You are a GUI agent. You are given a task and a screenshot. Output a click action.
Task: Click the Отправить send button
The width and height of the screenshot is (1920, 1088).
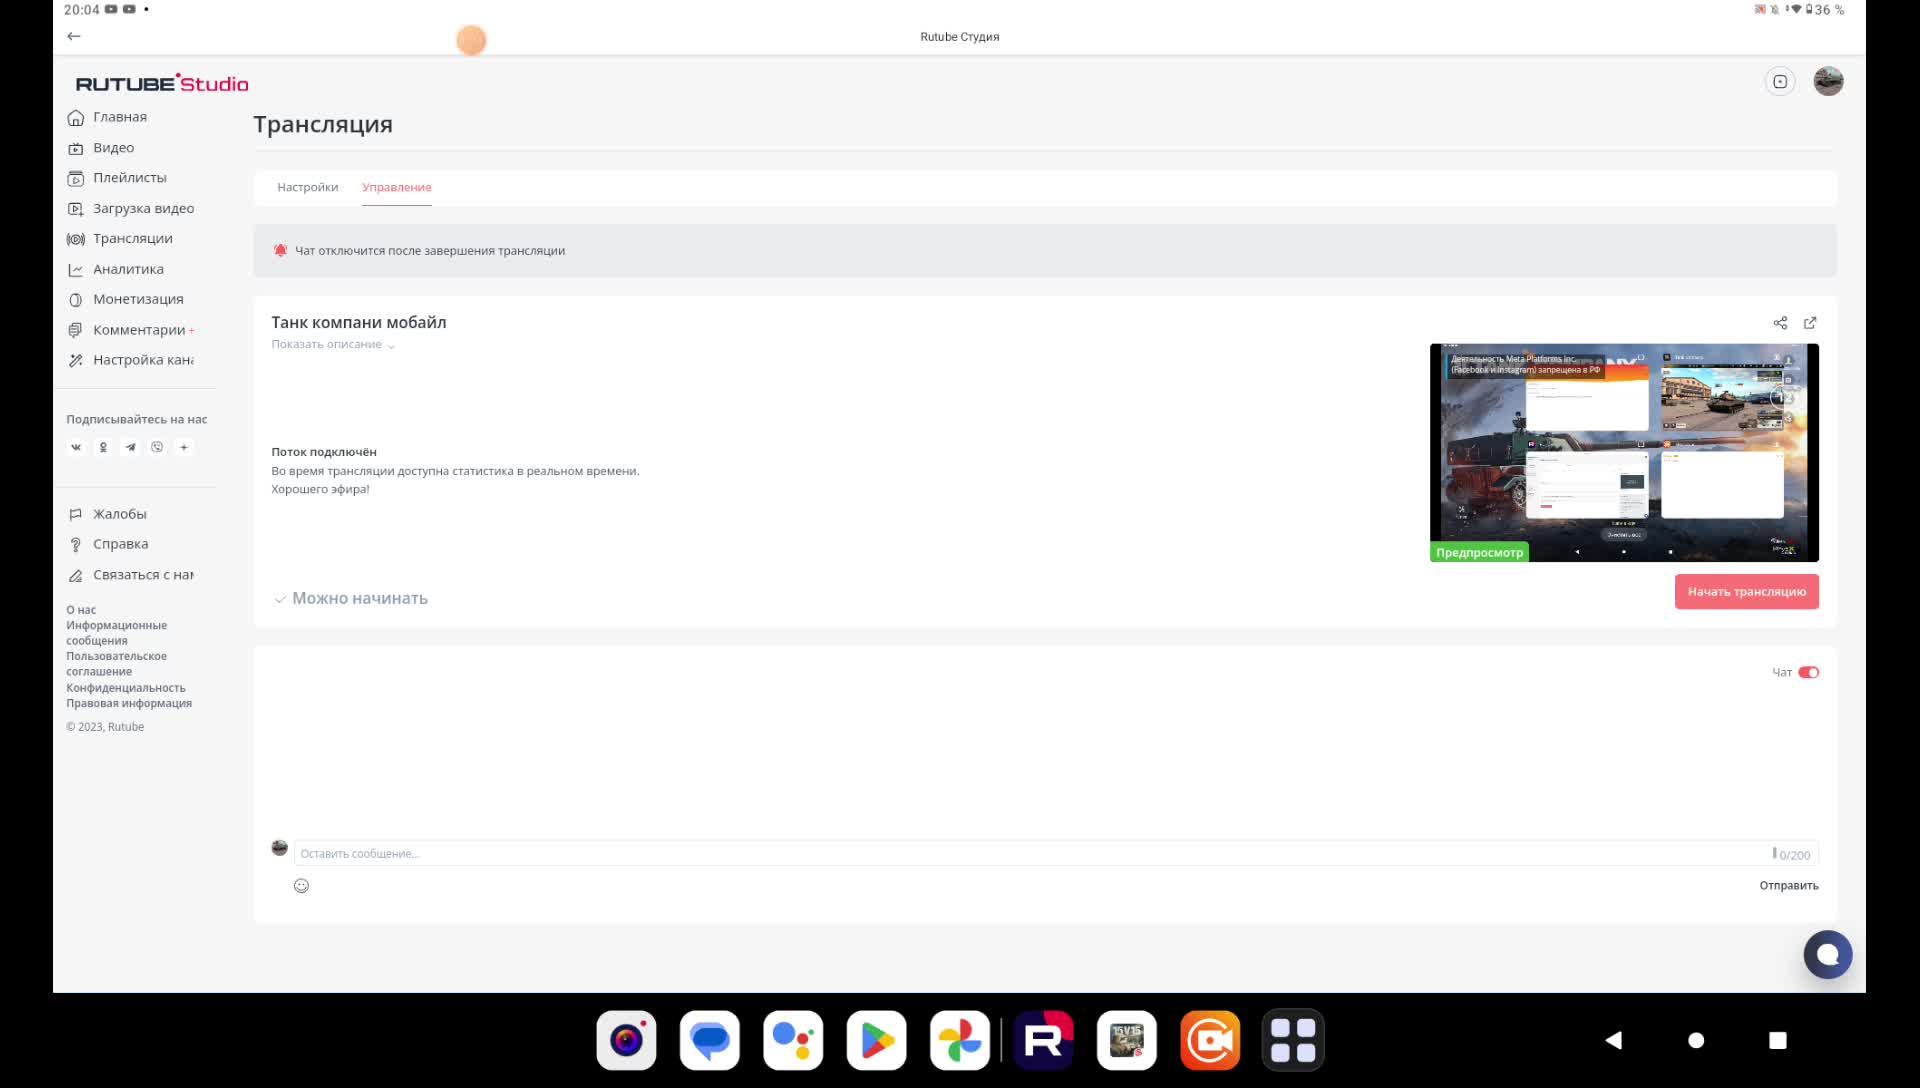coord(1788,886)
